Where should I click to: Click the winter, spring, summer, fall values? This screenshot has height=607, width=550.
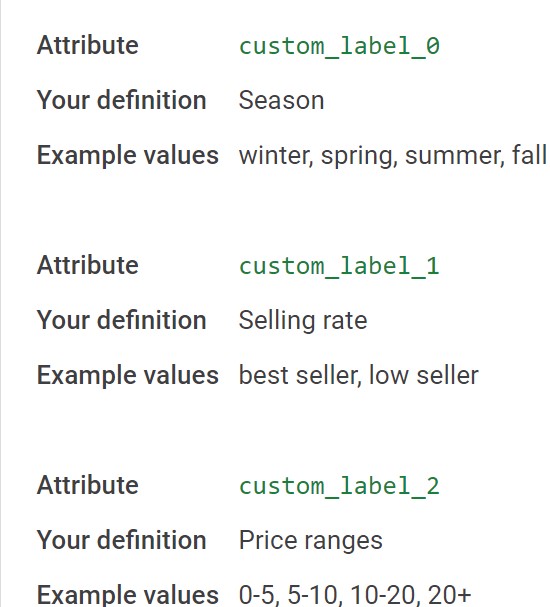pos(393,156)
